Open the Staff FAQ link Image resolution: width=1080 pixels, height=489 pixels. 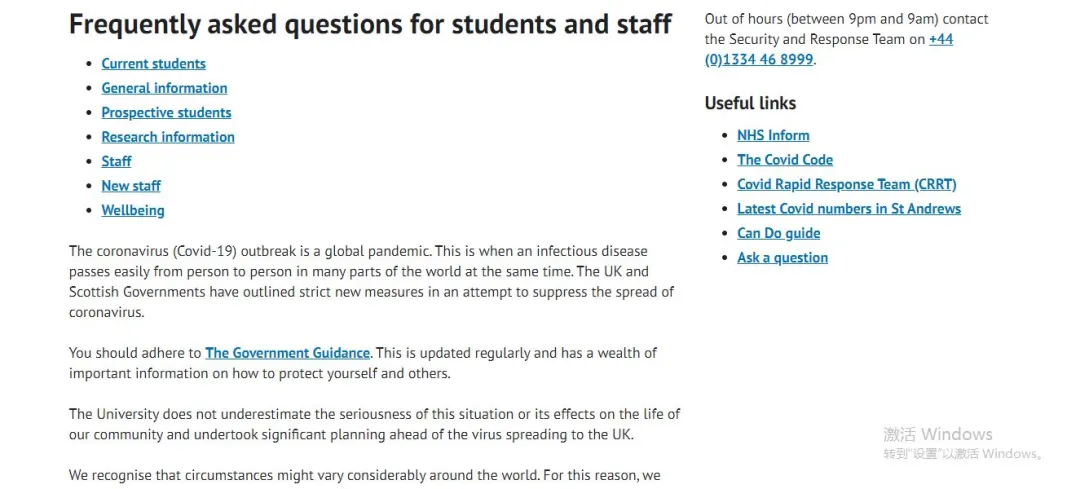point(116,161)
